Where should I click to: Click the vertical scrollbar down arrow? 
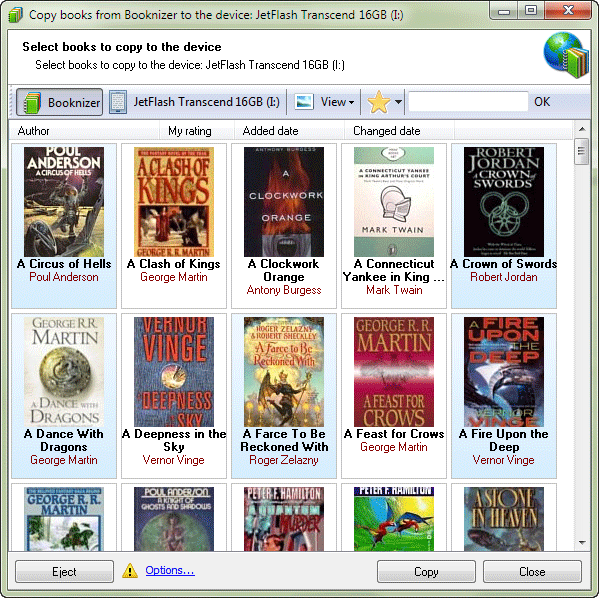click(582, 543)
